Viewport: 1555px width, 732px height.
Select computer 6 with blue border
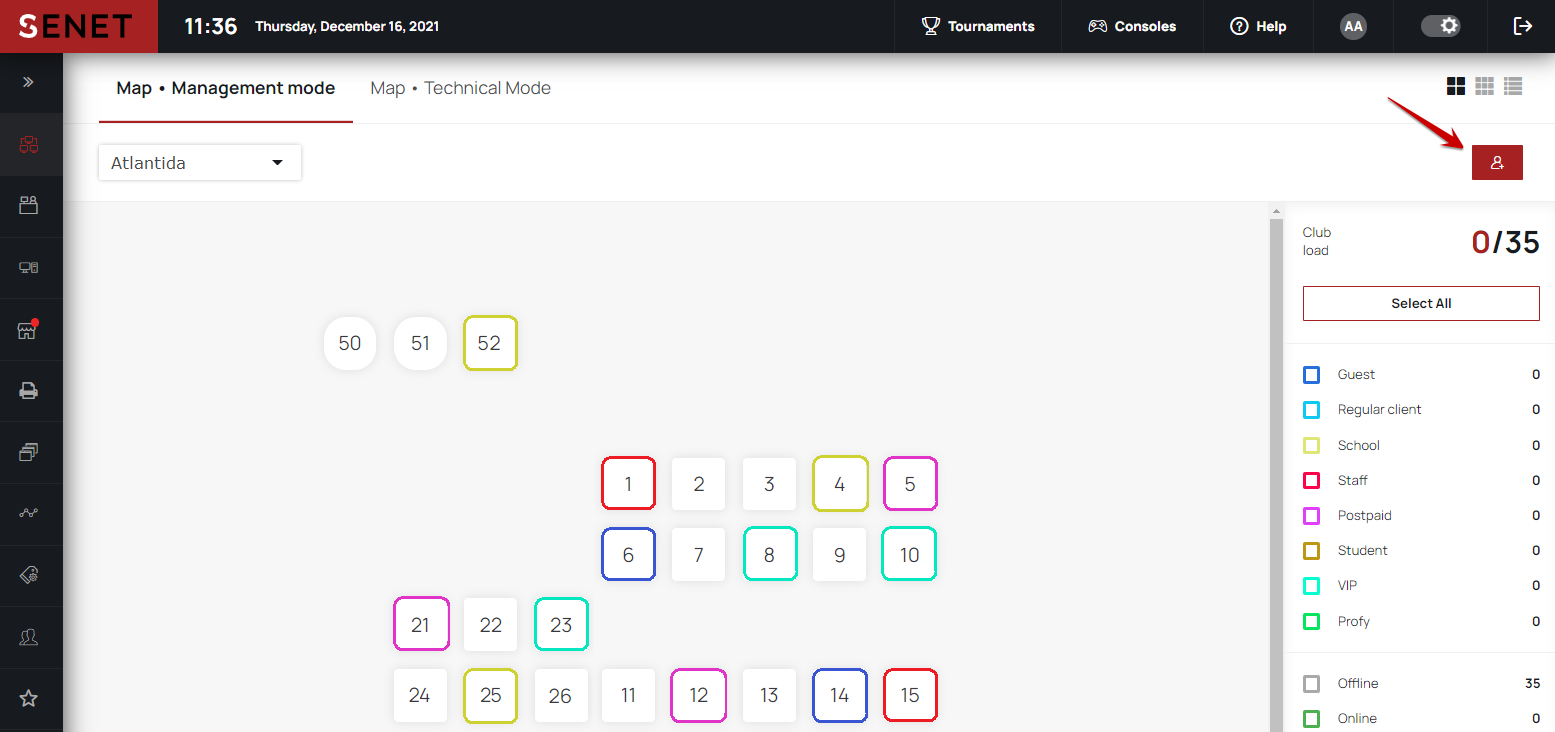[x=628, y=554]
